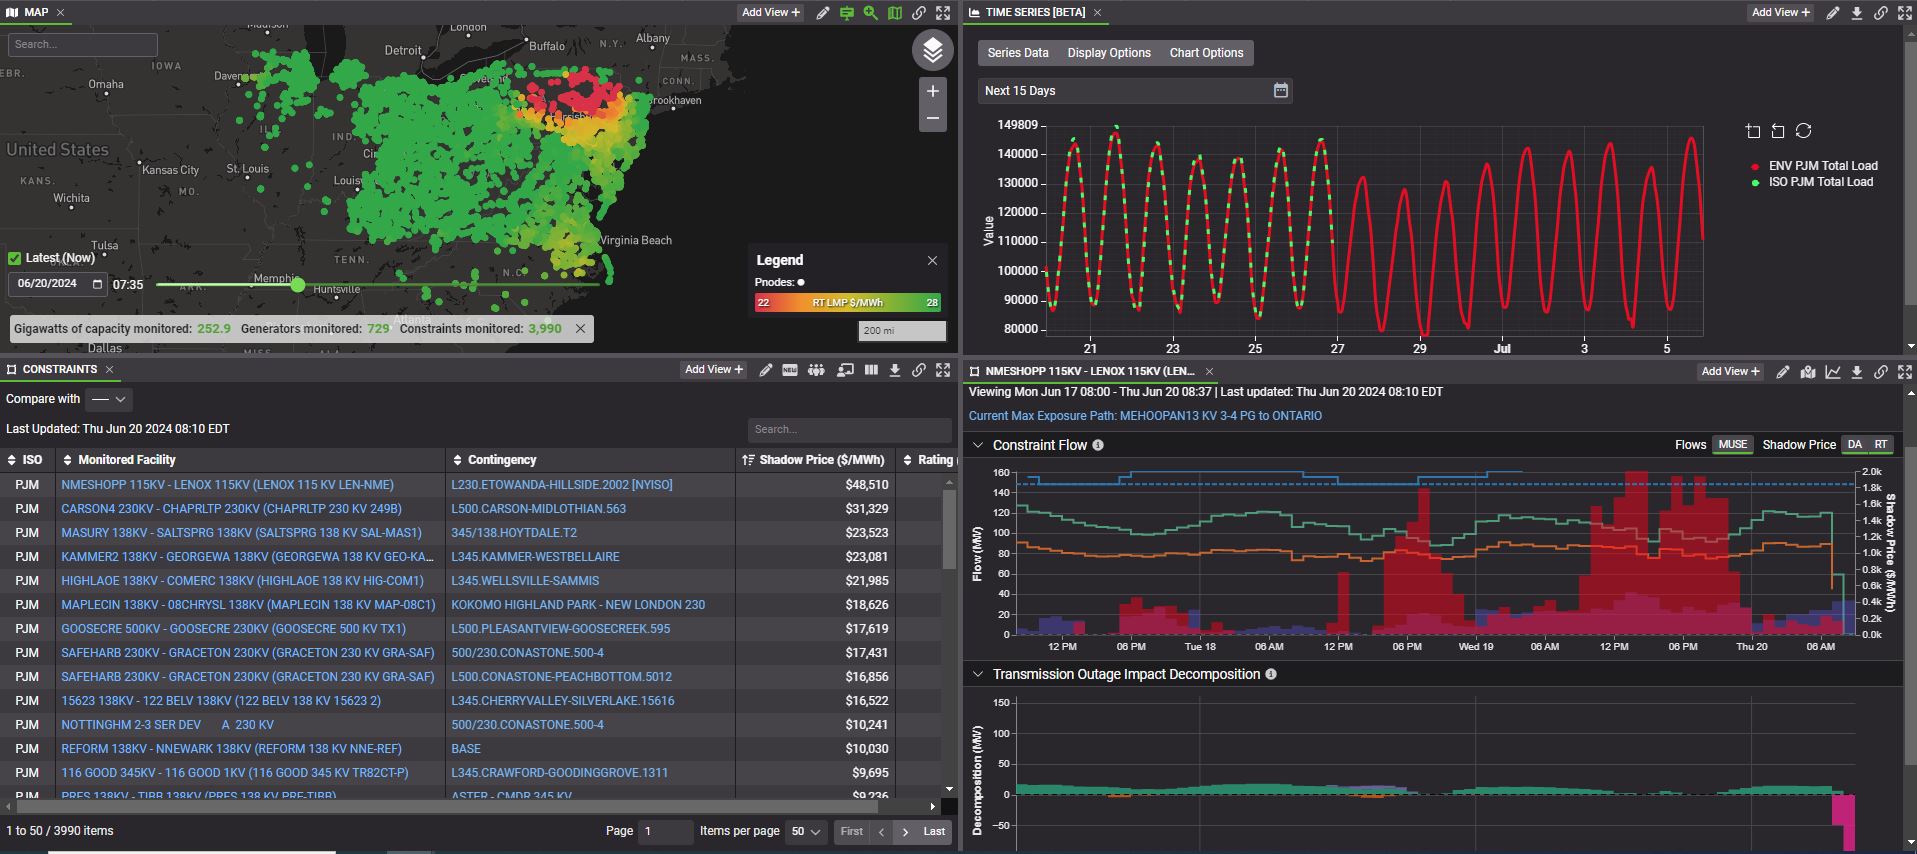This screenshot has width=1917, height=854.
Task: Open the map layers selector button
Action: (x=932, y=50)
